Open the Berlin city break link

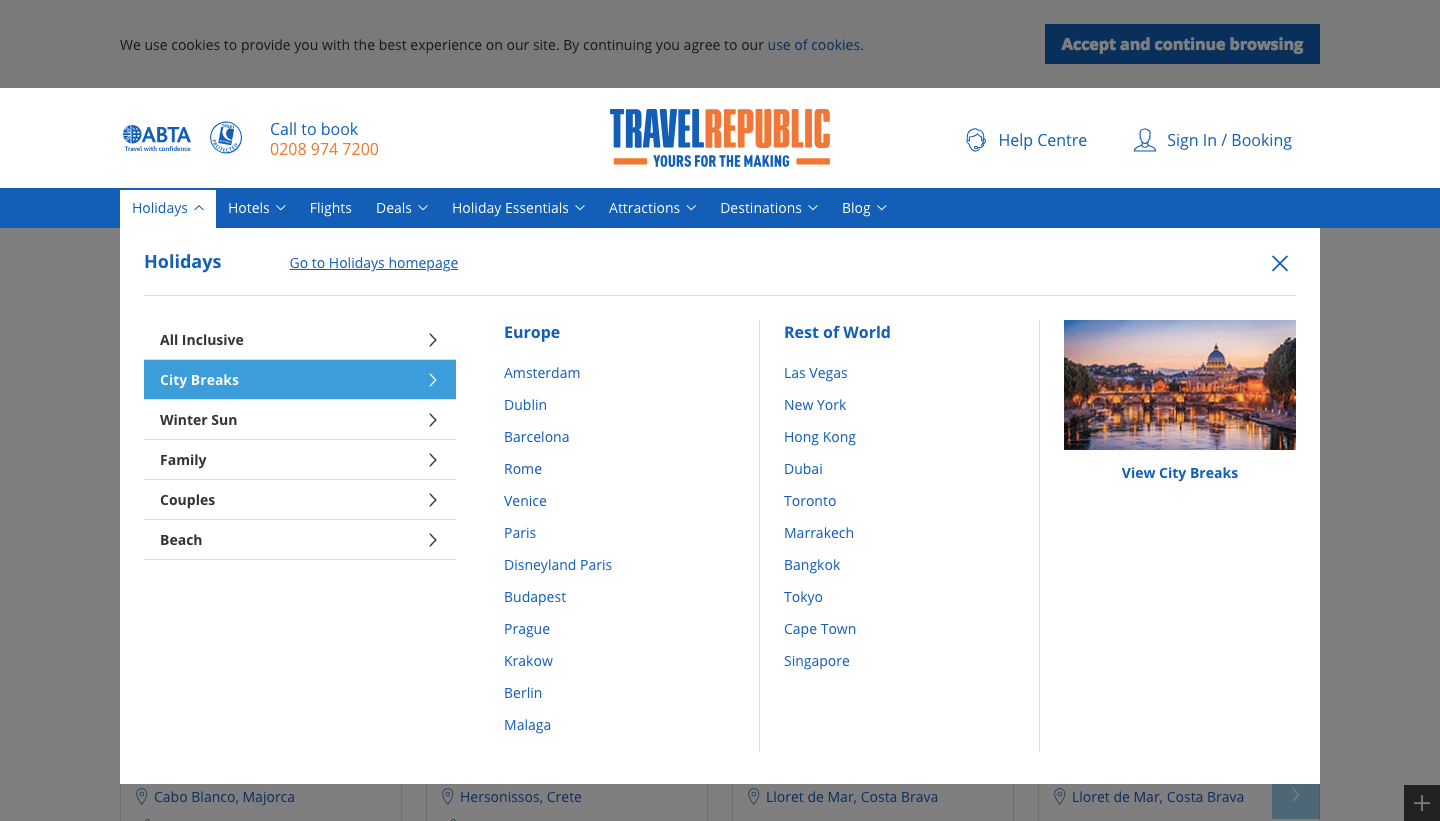[x=523, y=693]
